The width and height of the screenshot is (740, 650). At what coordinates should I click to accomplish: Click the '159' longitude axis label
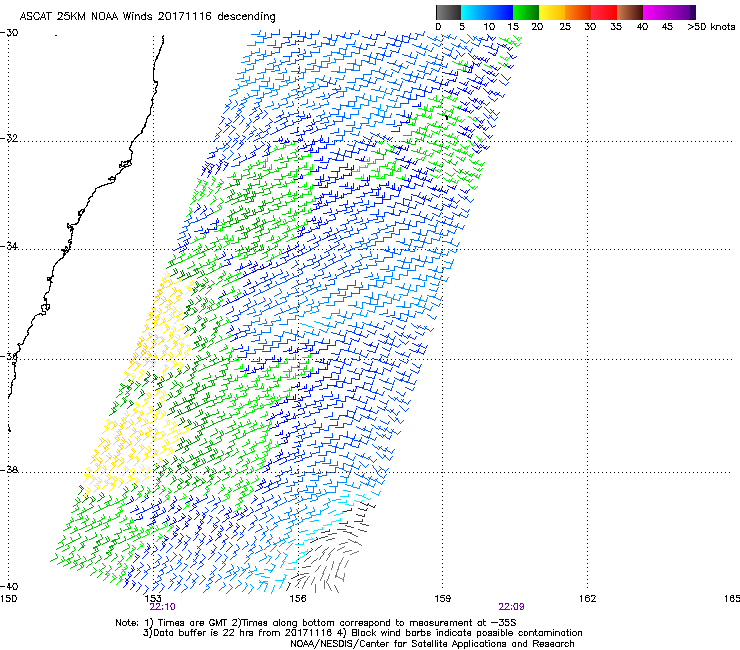coord(443,599)
